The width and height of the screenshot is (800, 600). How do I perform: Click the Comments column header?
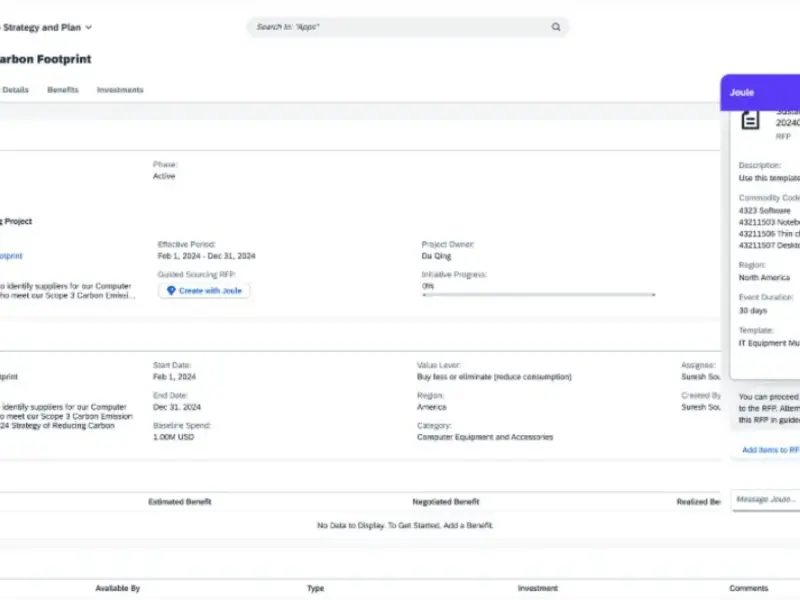tap(748, 588)
